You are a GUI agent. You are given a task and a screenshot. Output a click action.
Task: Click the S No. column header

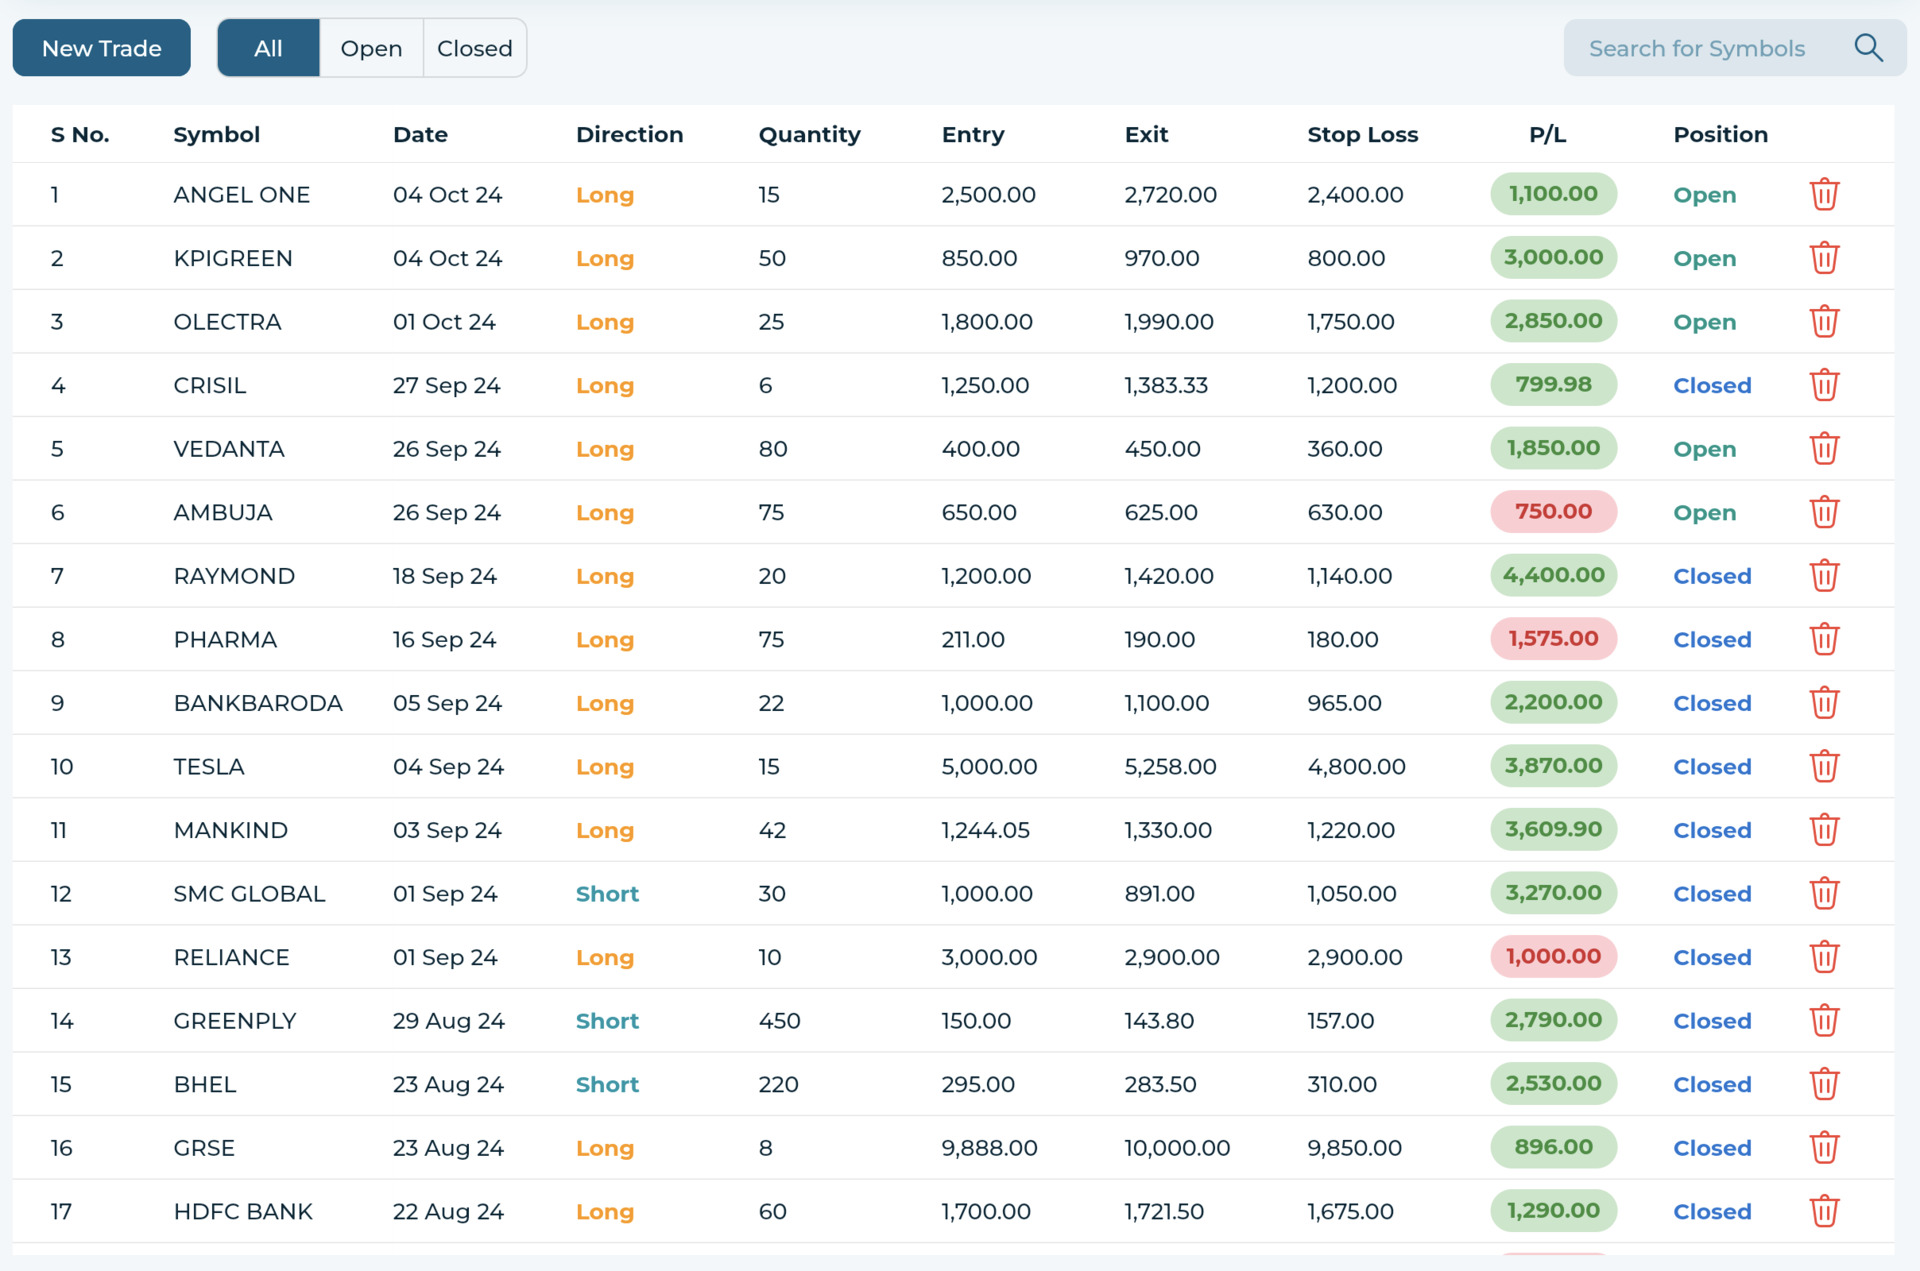pos(80,134)
